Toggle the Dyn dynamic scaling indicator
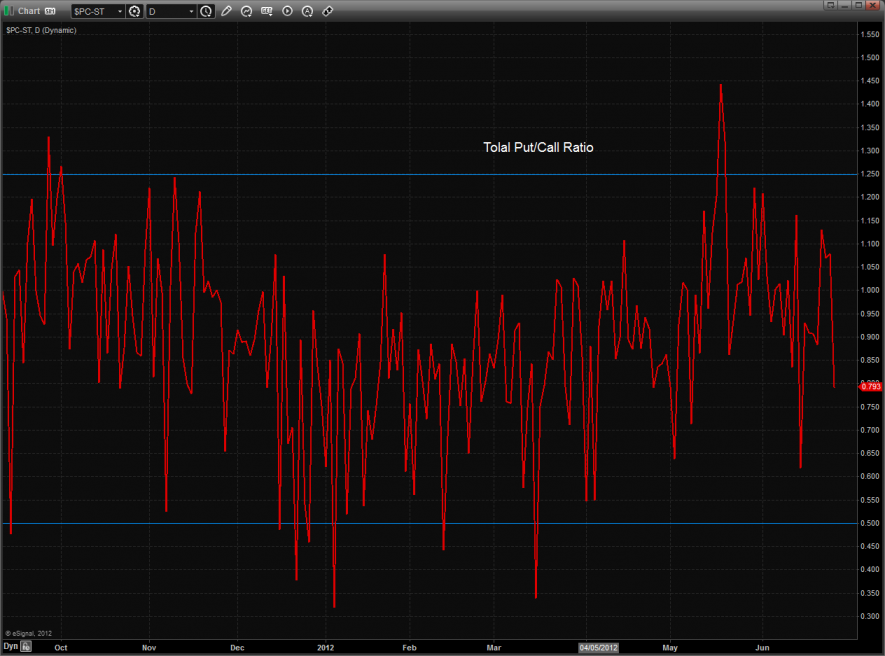Viewport: 885px width, 656px height. (x=11, y=647)
